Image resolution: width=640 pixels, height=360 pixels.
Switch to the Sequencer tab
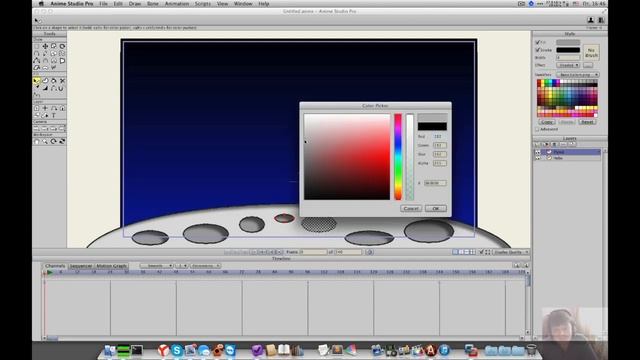tap(80, 266)
